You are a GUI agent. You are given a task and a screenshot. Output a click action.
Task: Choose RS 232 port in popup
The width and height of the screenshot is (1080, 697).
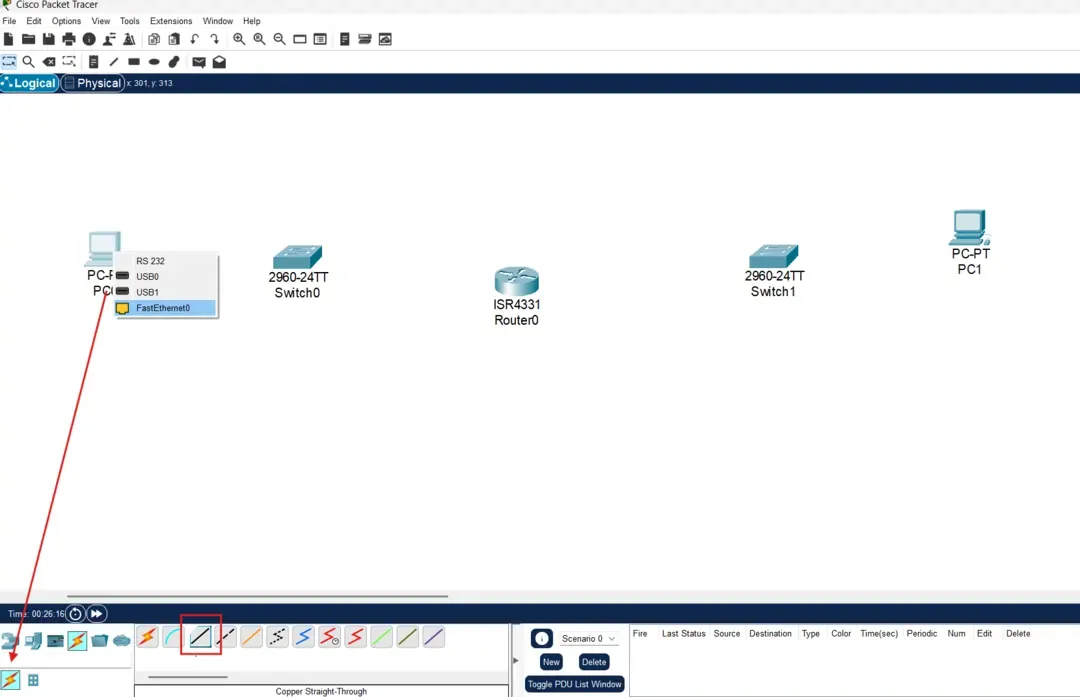[x=165, y=261]
